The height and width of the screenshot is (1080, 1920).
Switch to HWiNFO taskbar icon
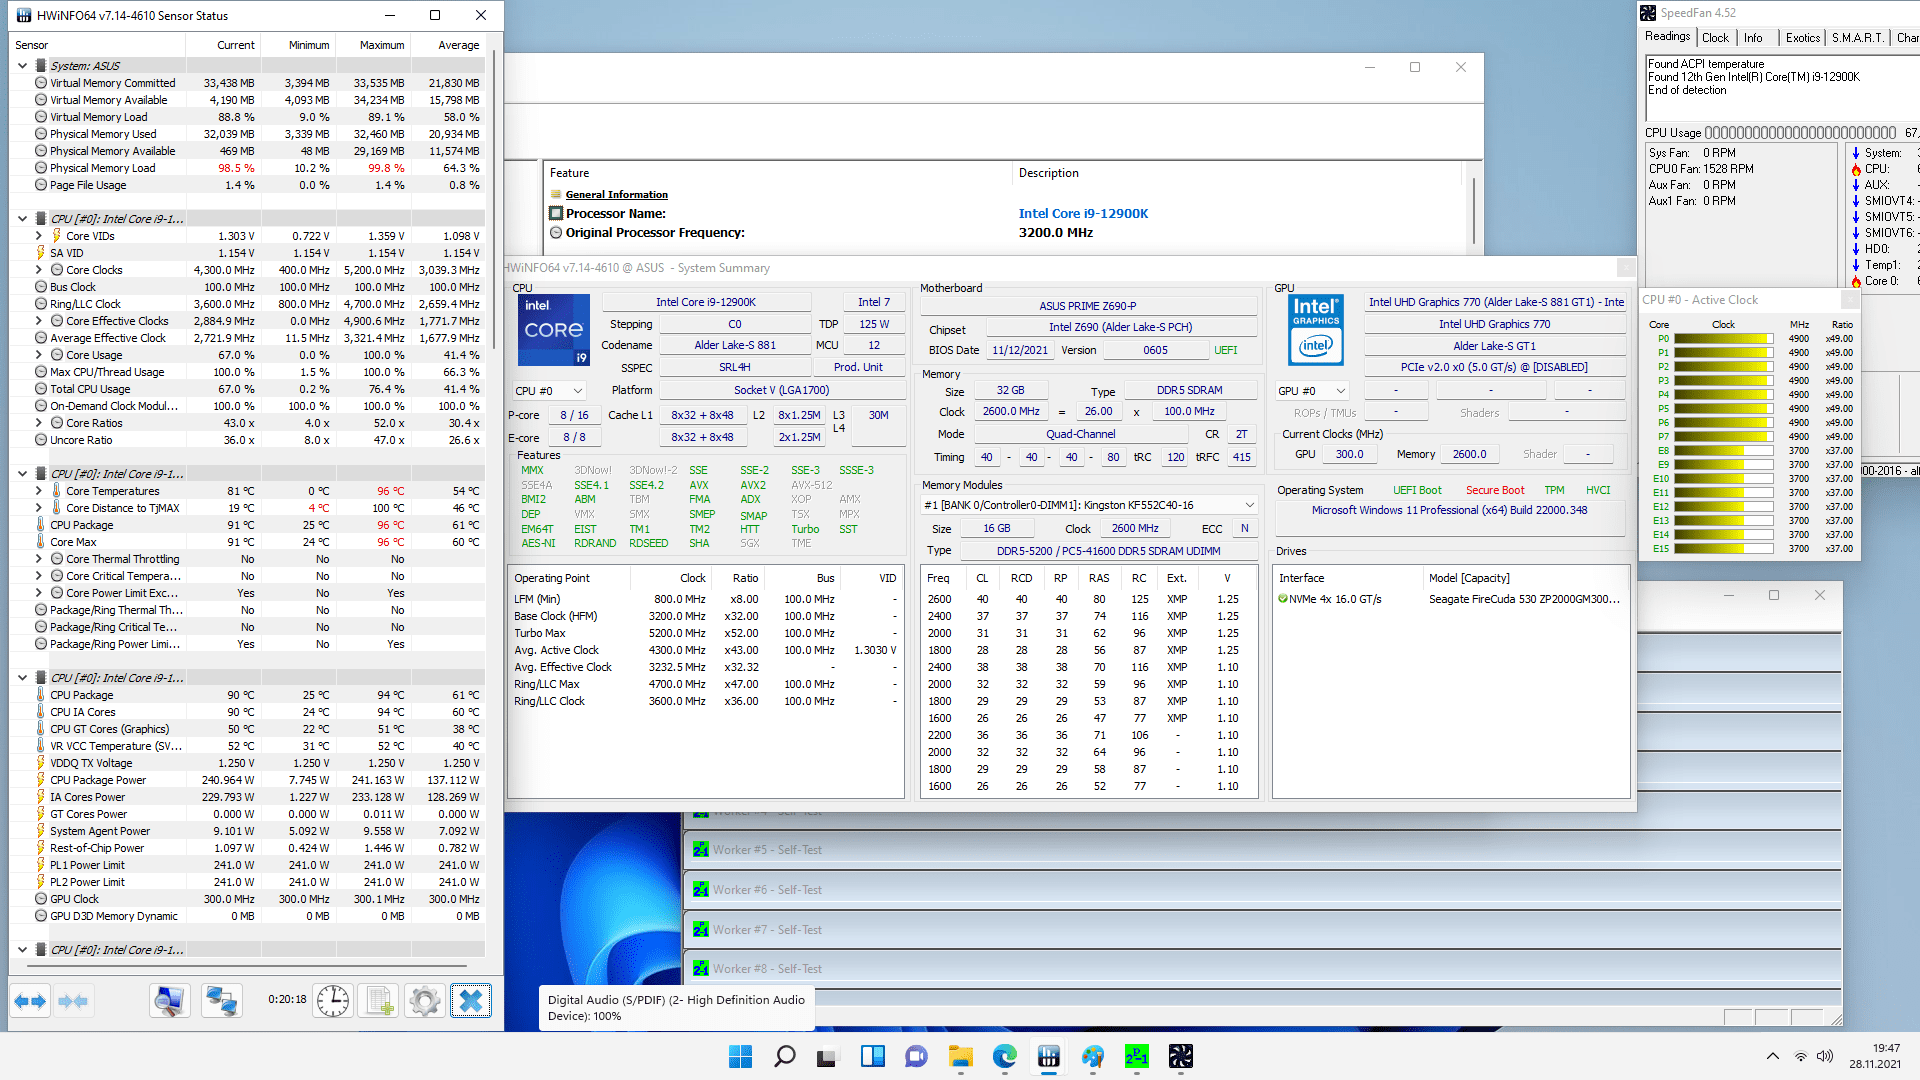(x=1049, y=1056)
